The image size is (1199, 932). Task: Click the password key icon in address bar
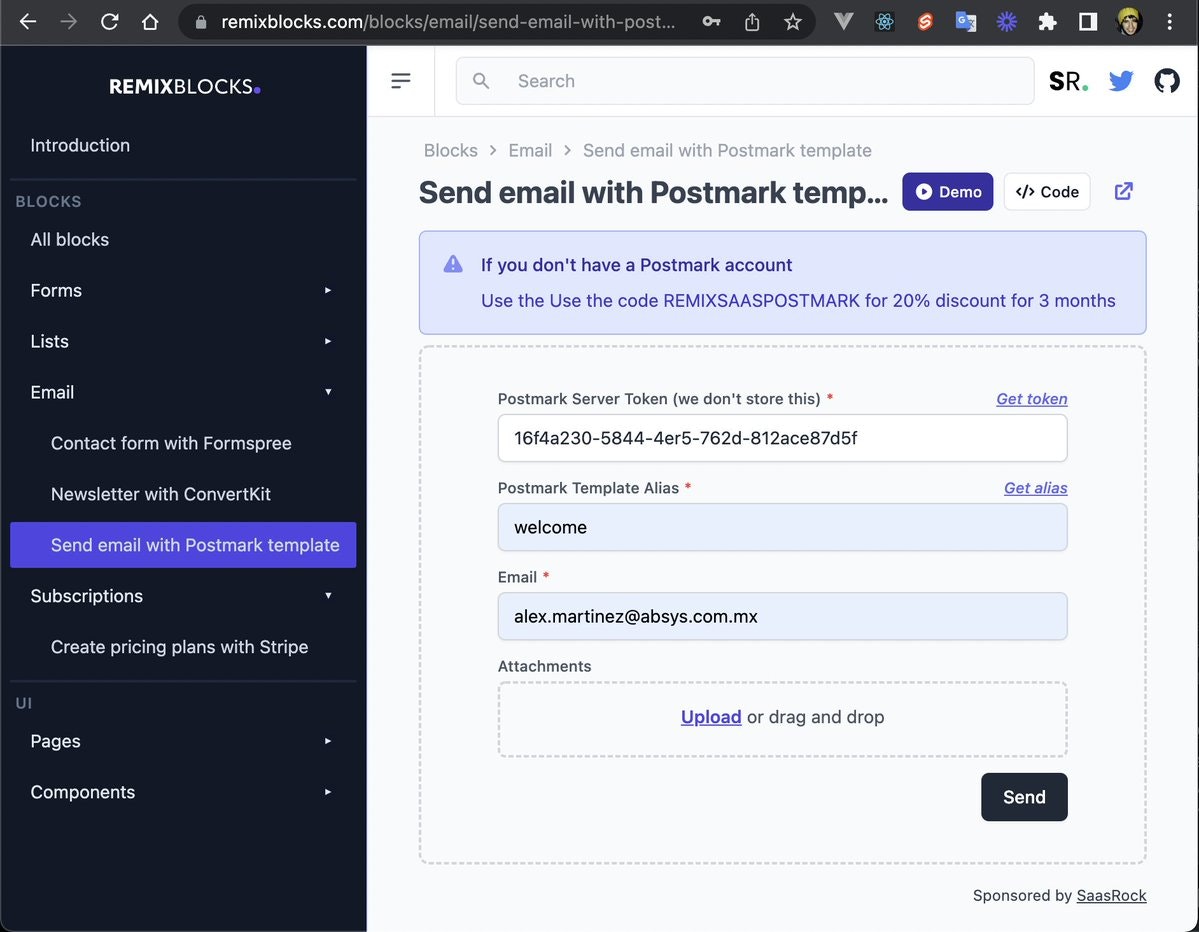(711, 21)
